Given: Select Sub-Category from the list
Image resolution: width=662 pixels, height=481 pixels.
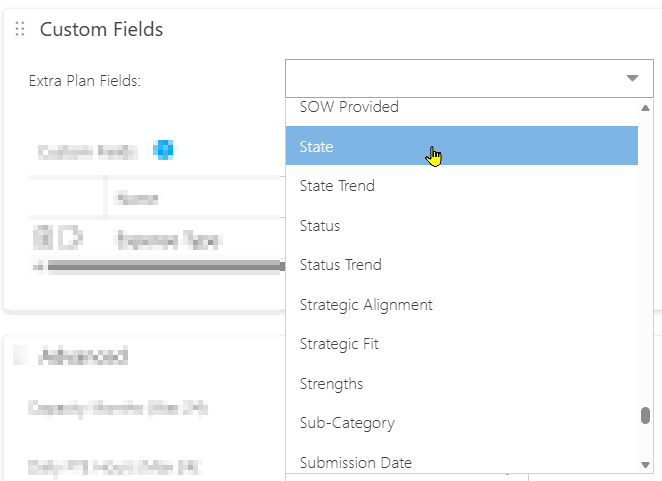Looking at the screenshot, I should click(x=347, y=423).
